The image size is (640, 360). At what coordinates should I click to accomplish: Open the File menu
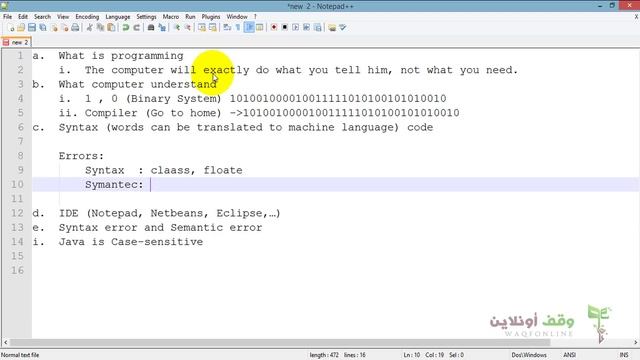tap(7, 17)
